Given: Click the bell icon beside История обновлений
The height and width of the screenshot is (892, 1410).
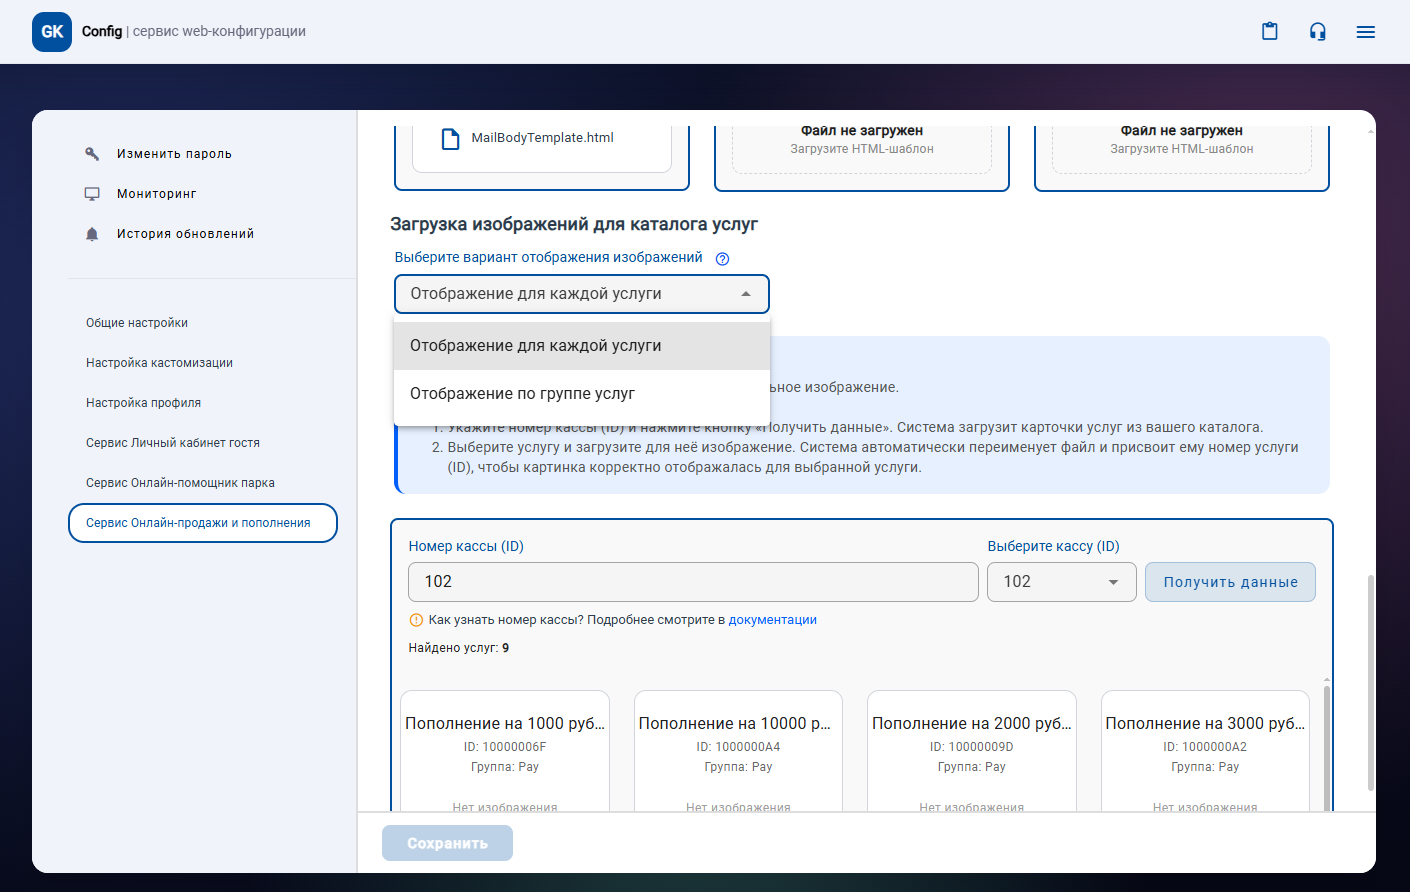Looking at the screenshot, I should (x=92, y=234).
